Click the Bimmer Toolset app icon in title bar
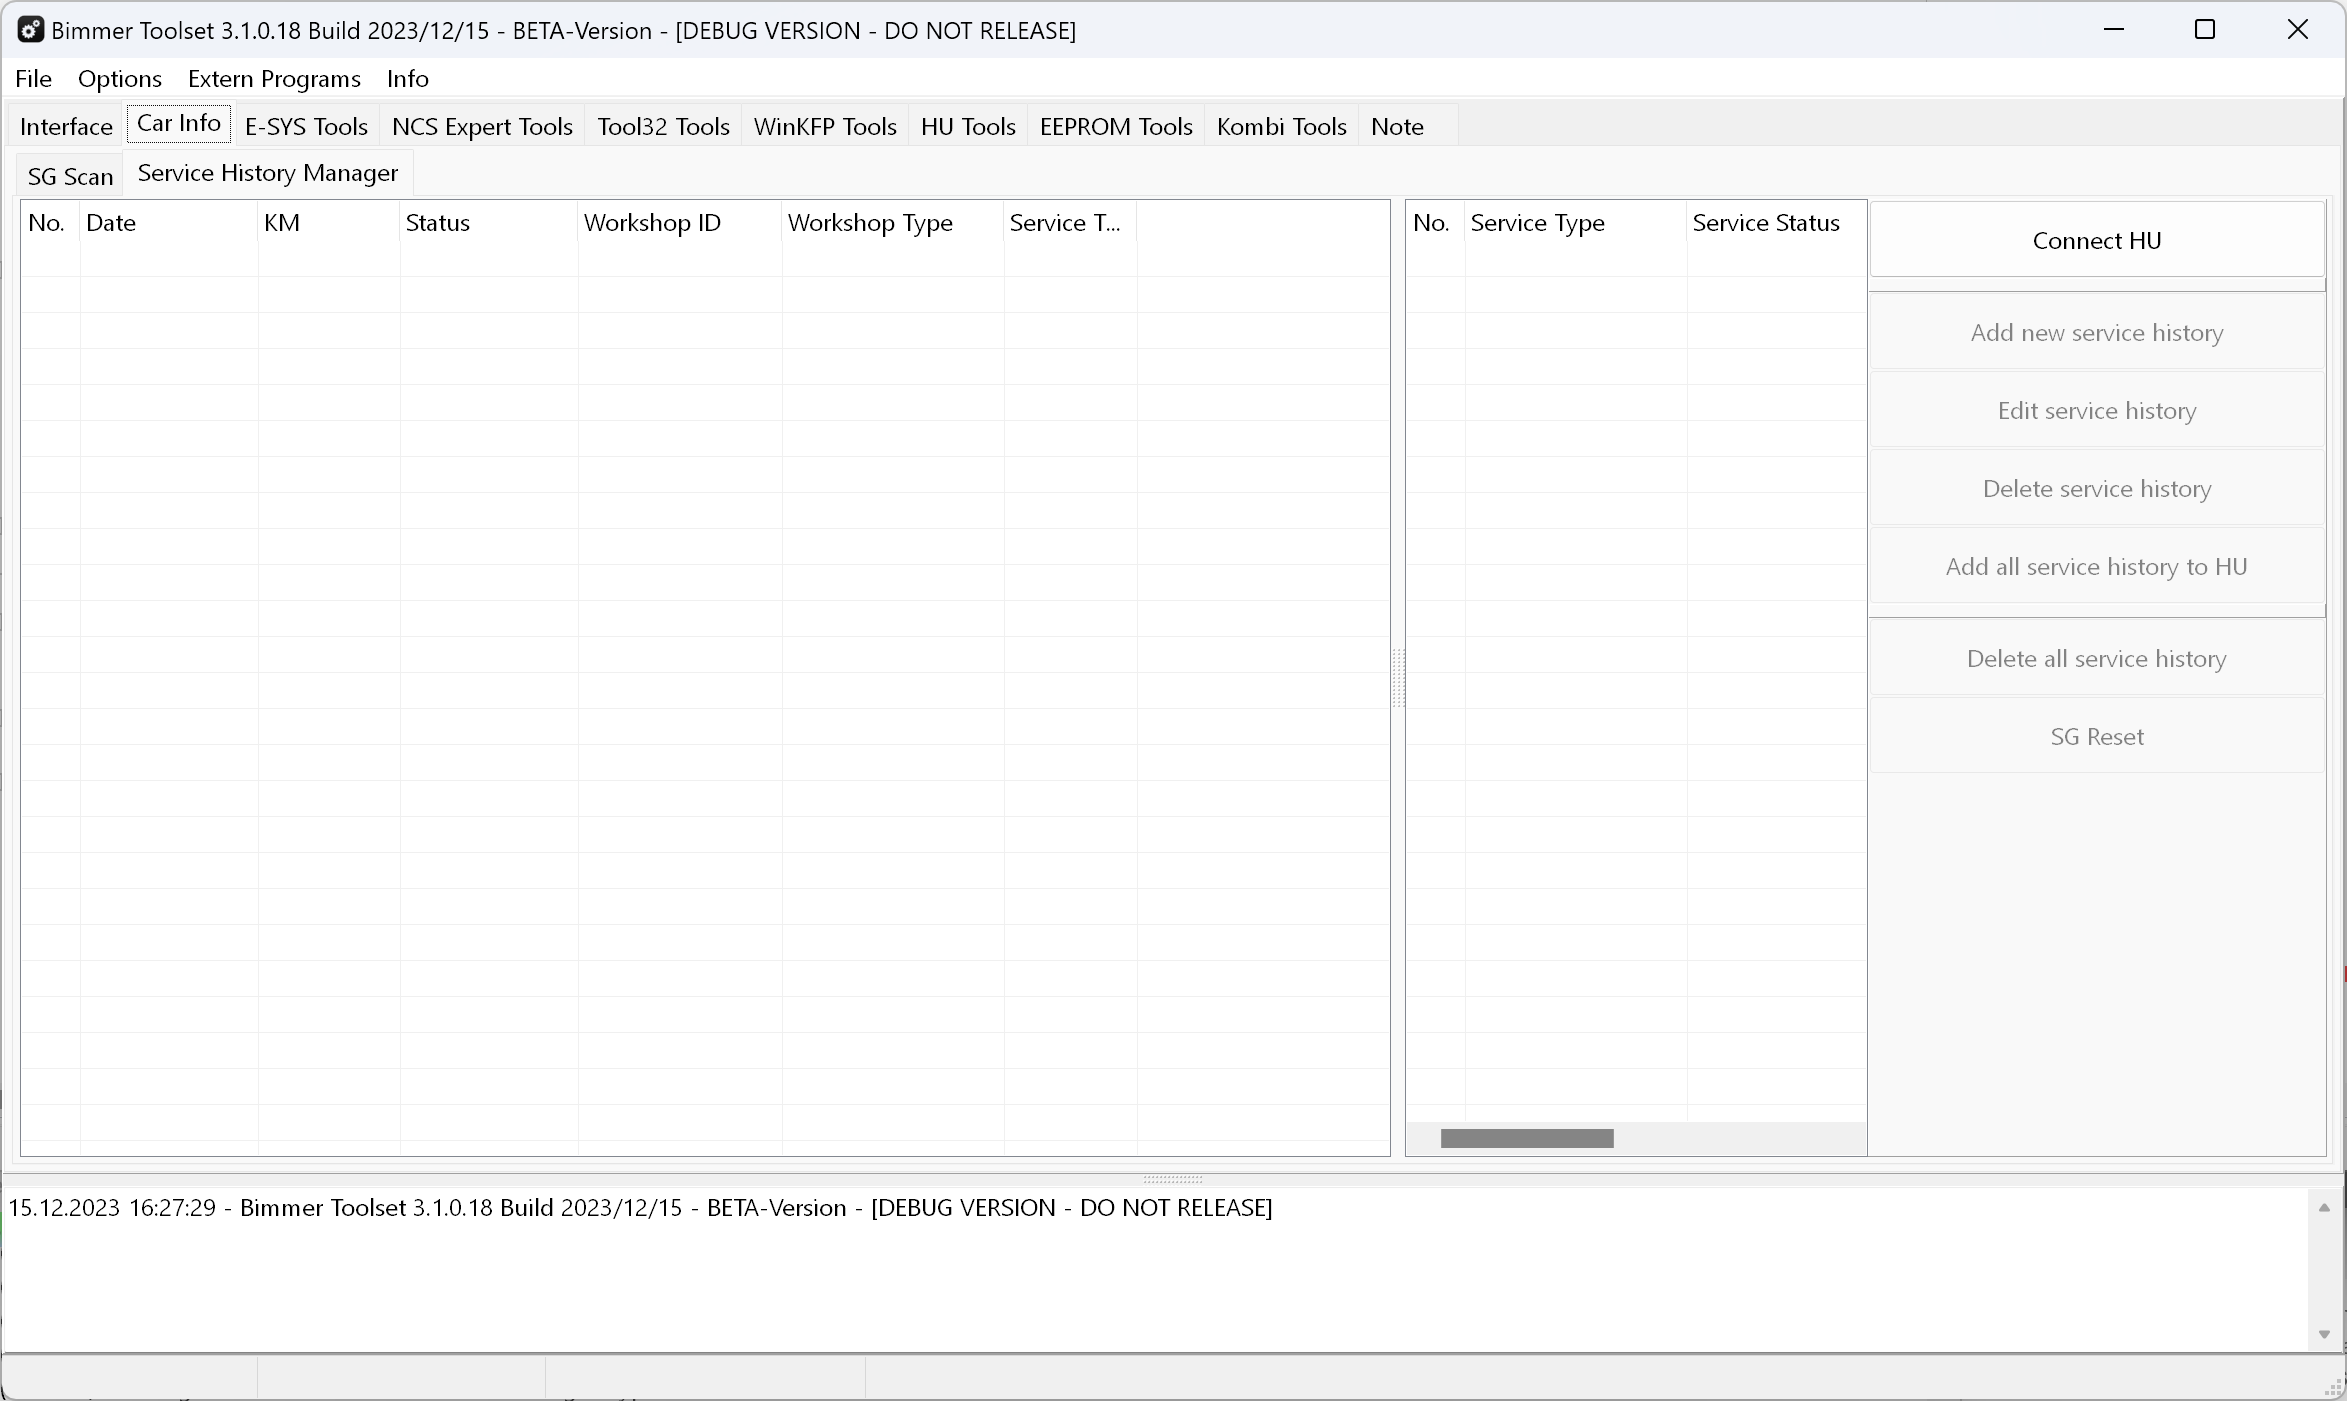 [x=30, y=30]
